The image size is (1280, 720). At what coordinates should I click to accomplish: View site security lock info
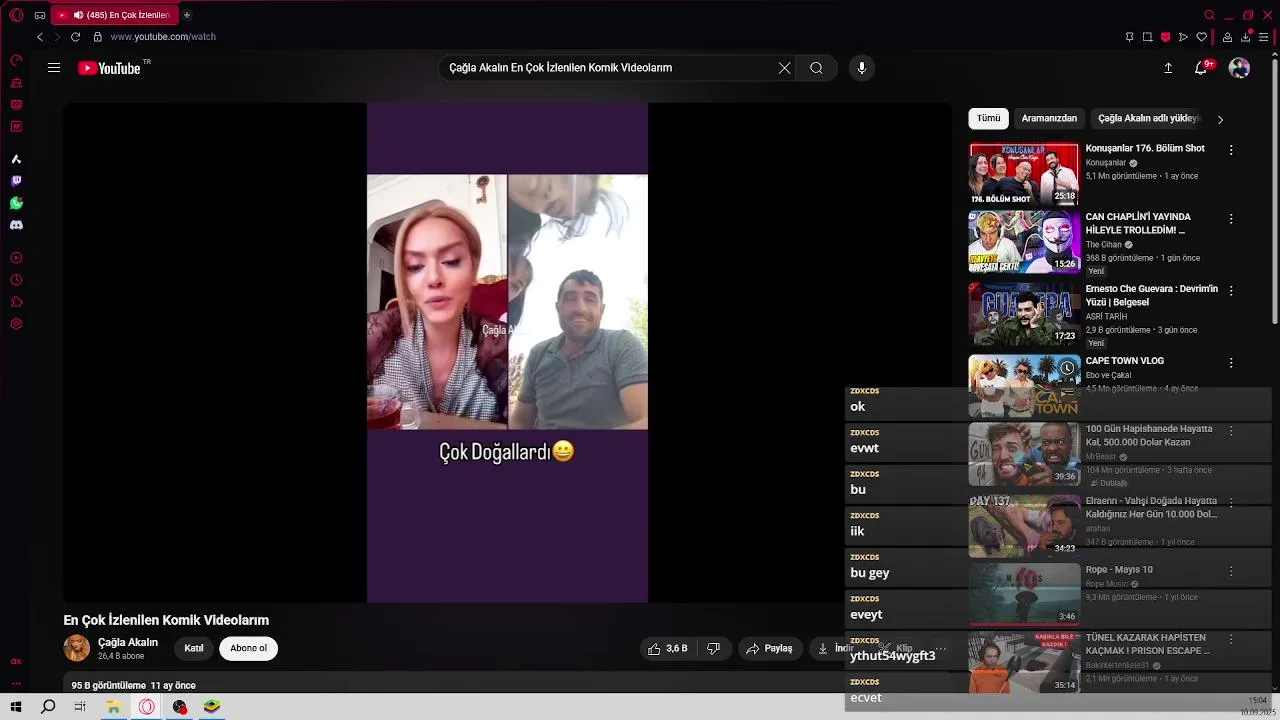[x=97, y=37]
